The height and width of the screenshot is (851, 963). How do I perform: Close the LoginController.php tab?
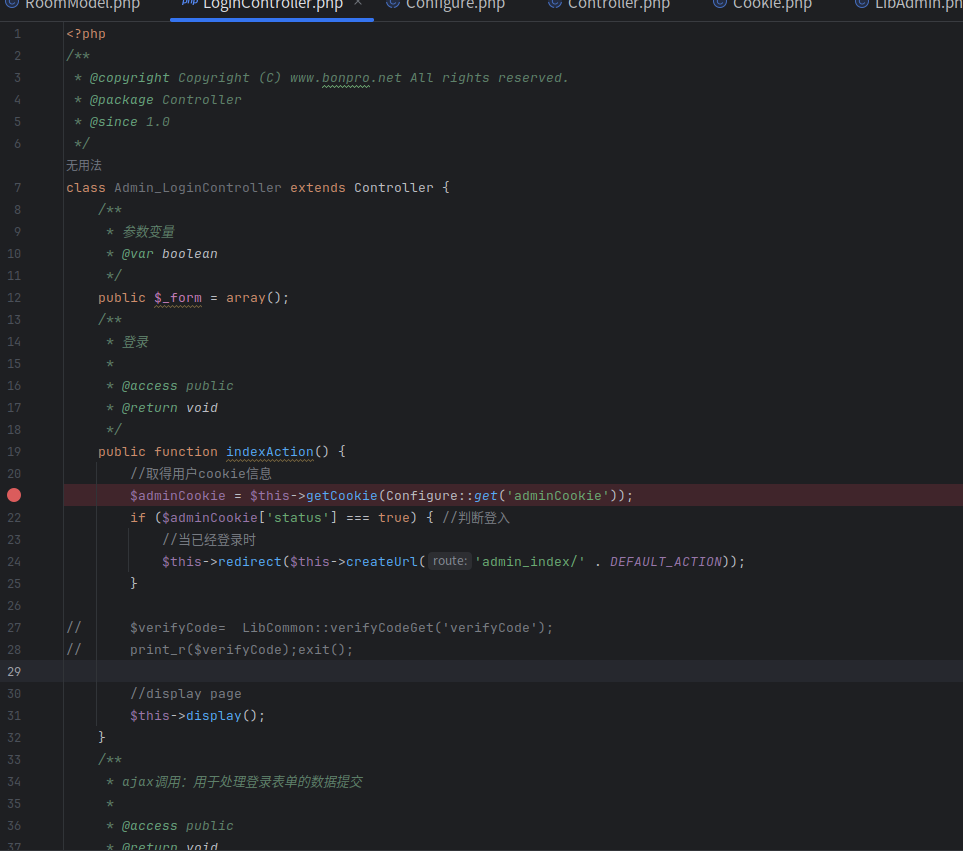358,4
